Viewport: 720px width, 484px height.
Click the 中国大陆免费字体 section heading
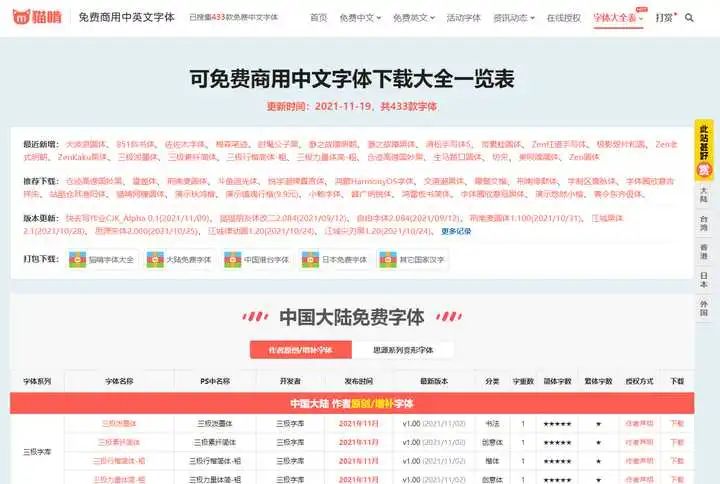(x=352, y=317)
